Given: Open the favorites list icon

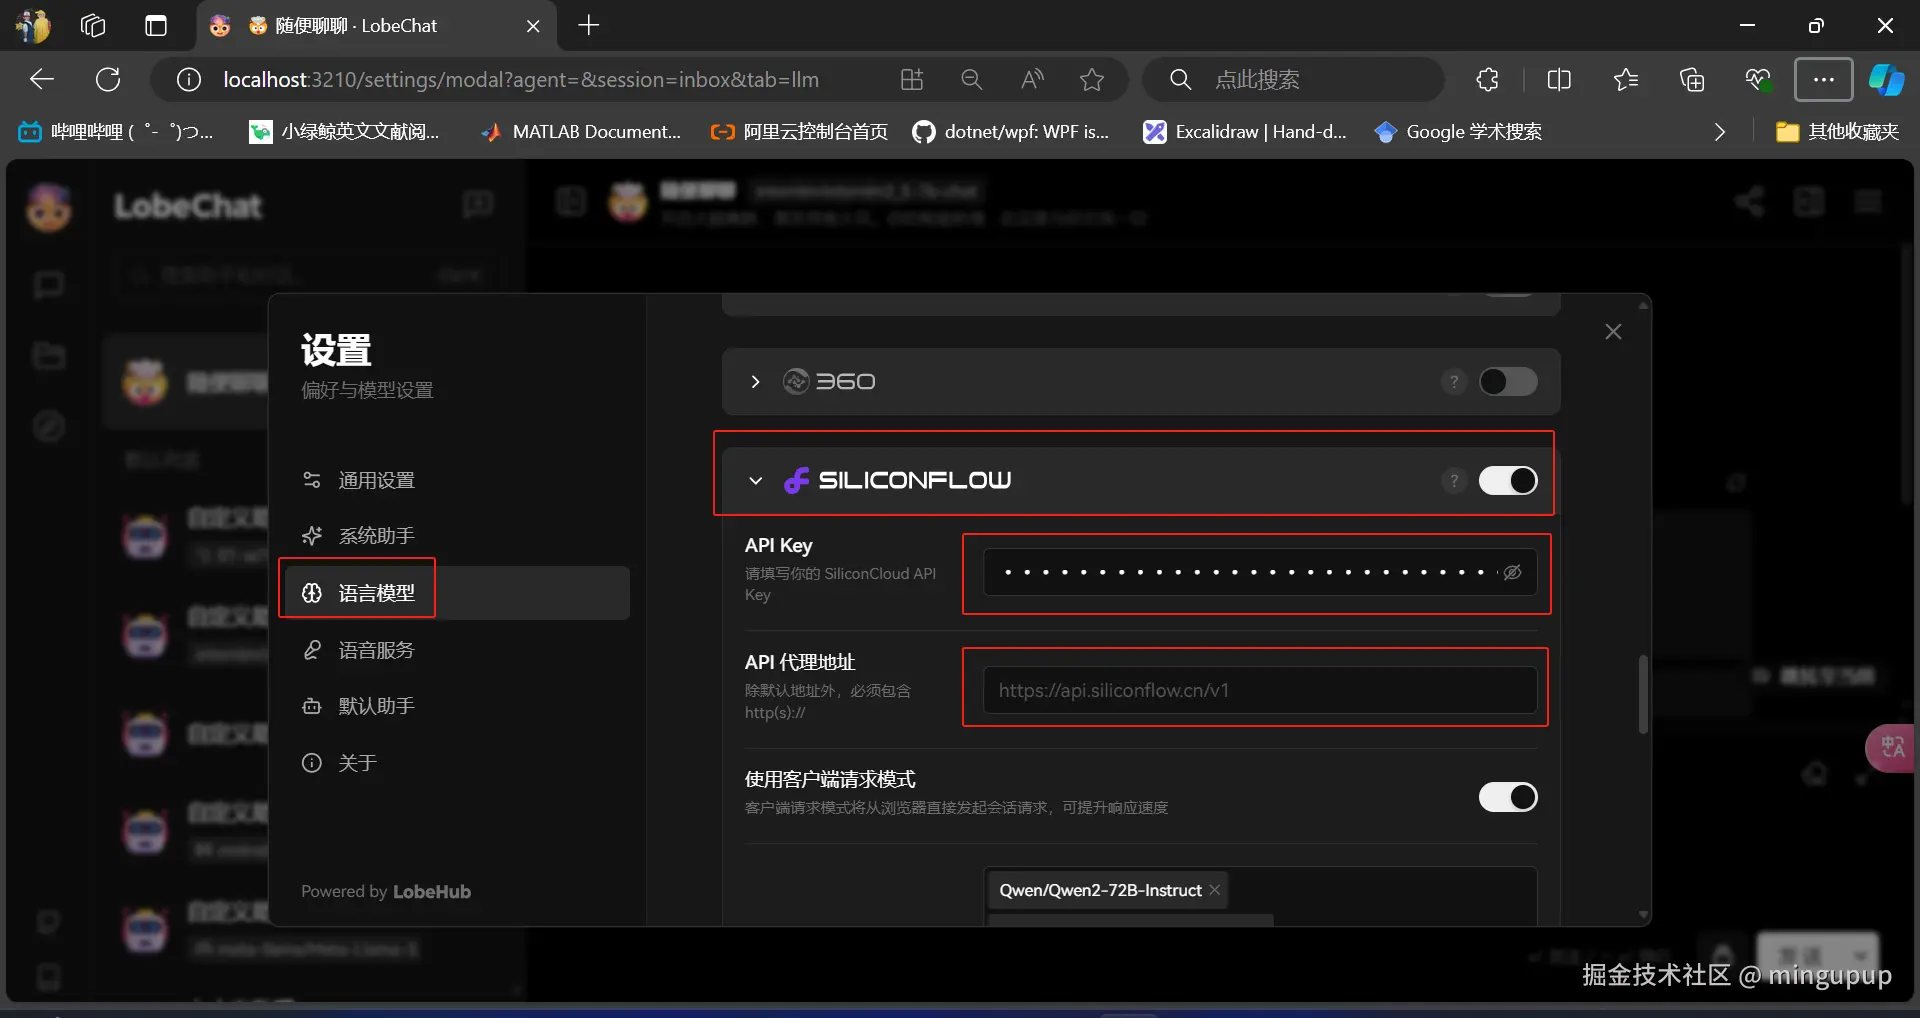Looking at the screenshot, I should tap(1626, 79).
